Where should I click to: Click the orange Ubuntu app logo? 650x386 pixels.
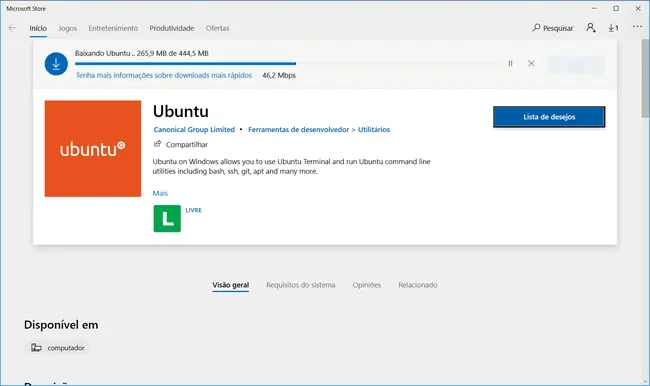click(x=93, y=148)
